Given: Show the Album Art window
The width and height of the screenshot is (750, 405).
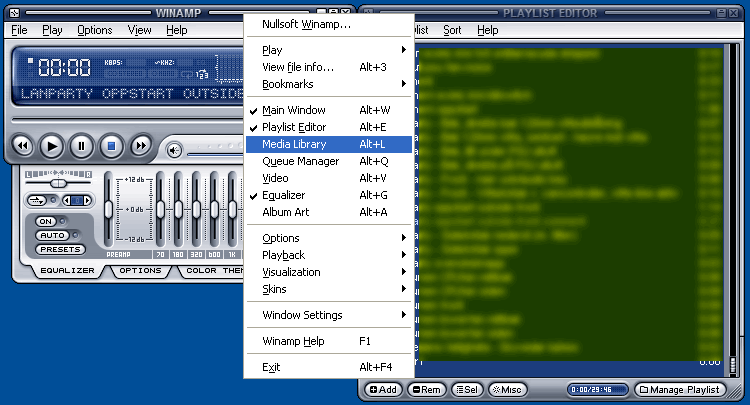Looking at the screenshot, I should (329, 212).
